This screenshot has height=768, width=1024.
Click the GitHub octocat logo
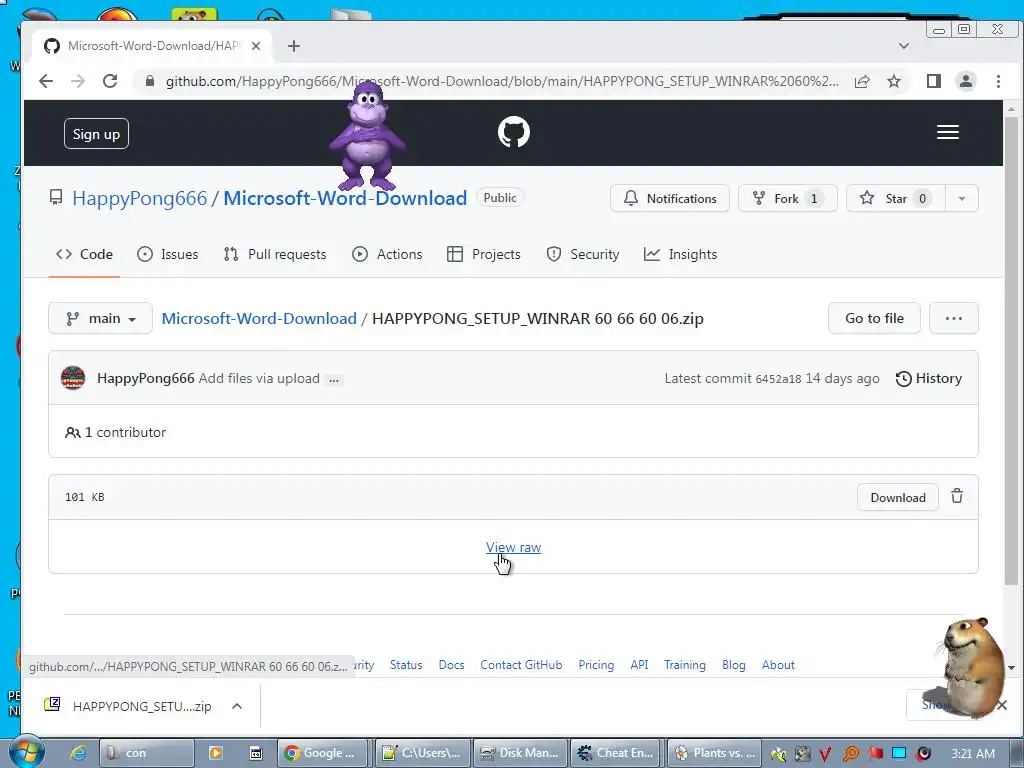click(x=514, y=133)
